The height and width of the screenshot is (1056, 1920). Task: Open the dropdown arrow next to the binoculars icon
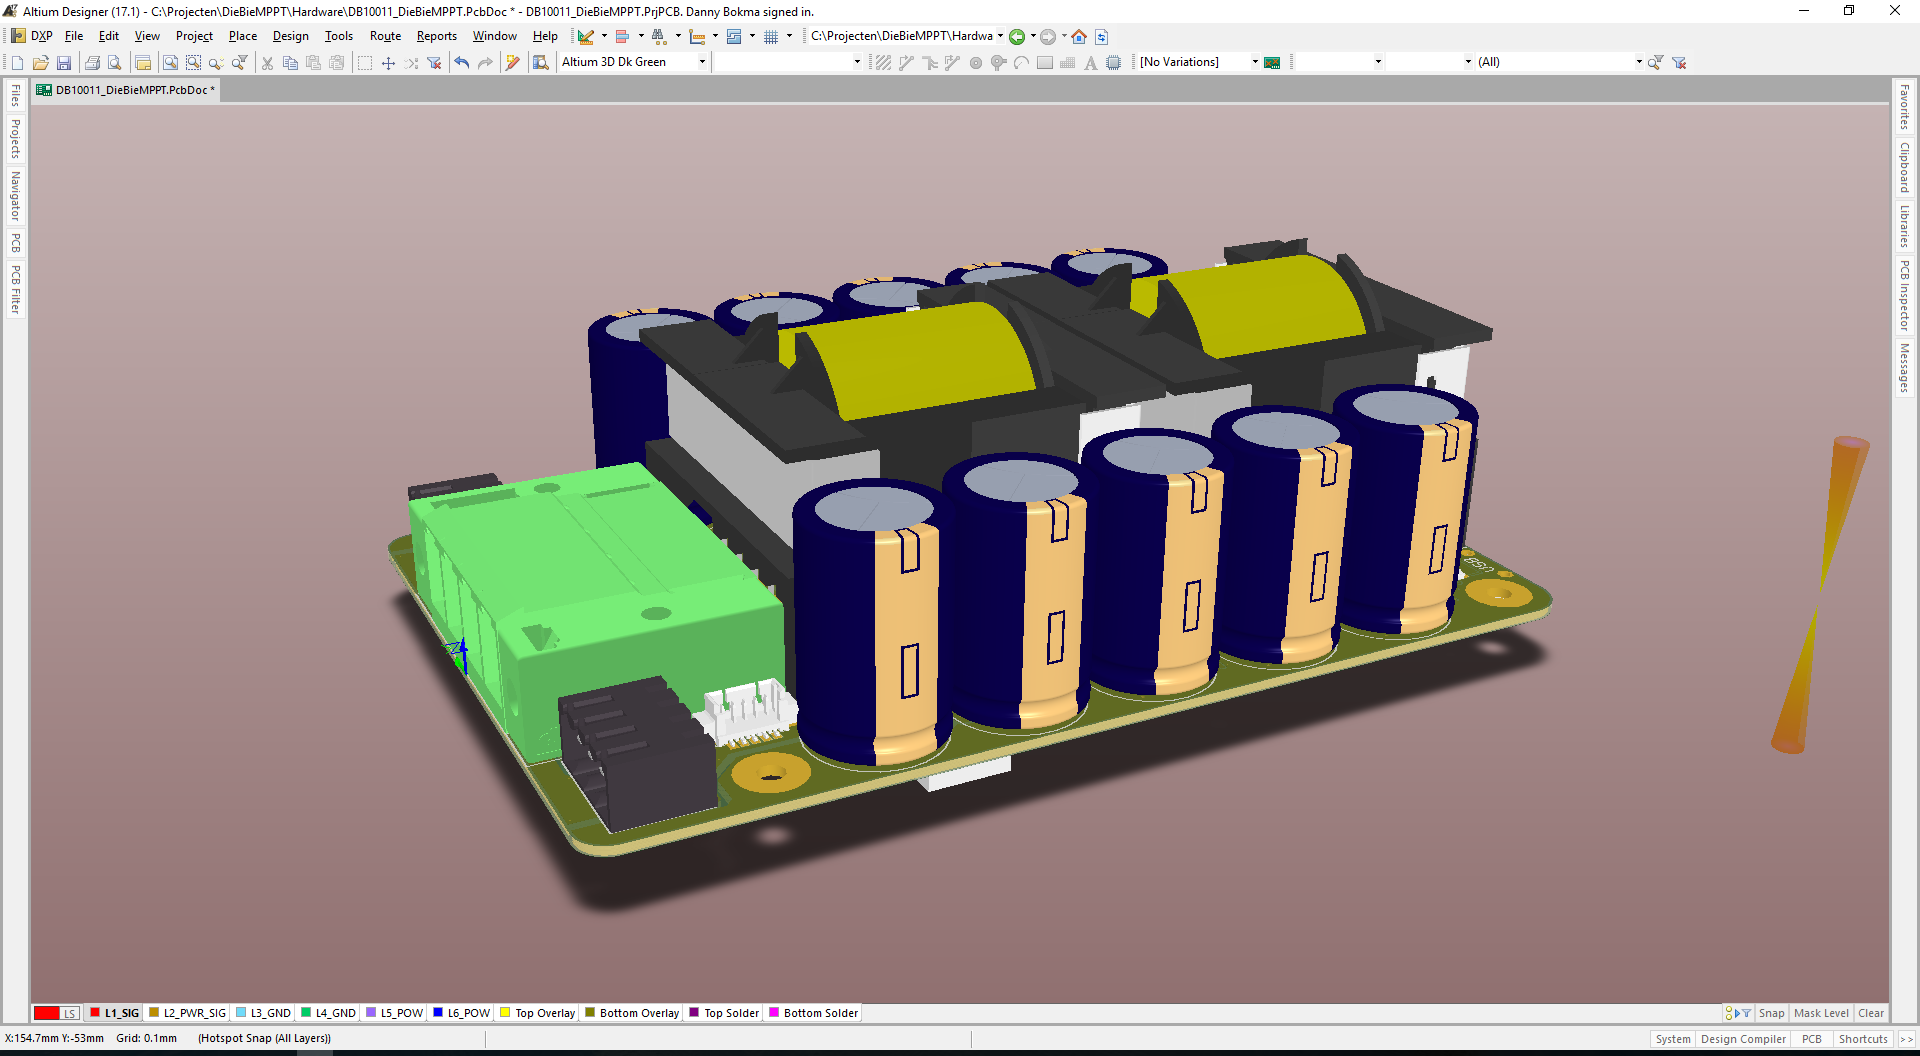coord(677,36)
